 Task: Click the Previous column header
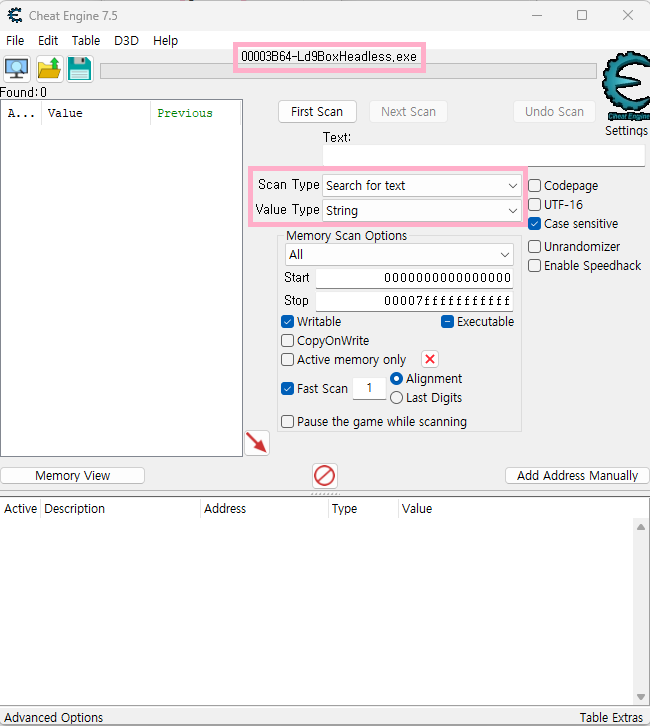point(195,113)
